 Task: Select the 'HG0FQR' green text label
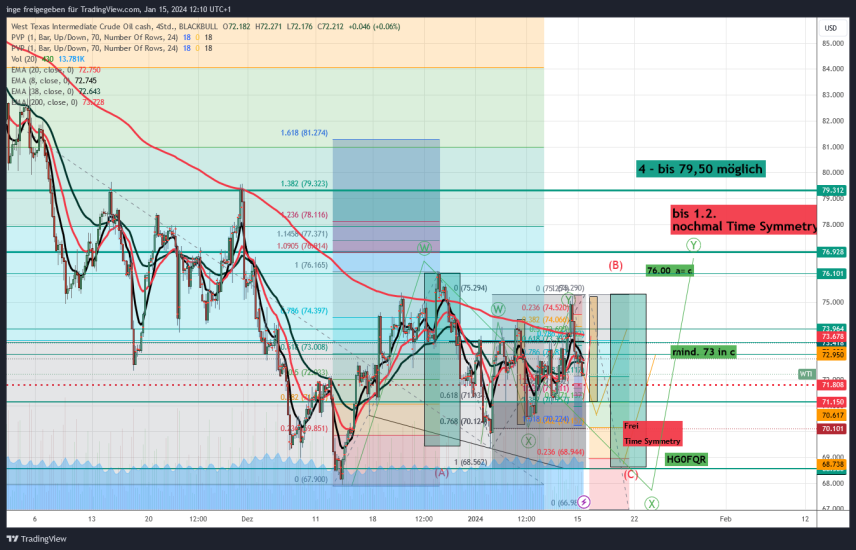(x=686, y=459)
